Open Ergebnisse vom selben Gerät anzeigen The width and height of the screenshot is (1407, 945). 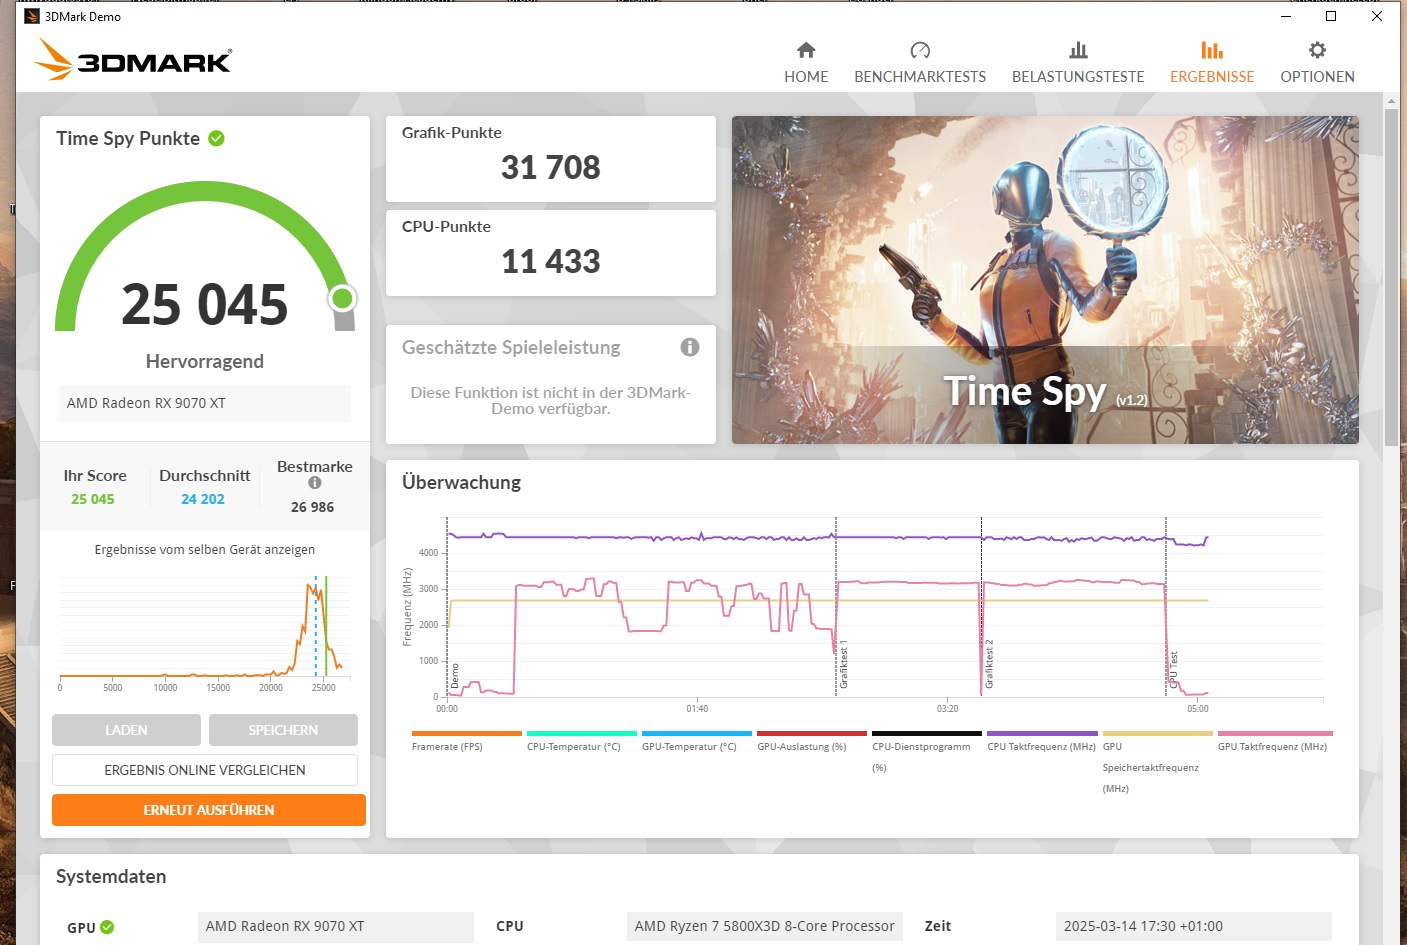pos(204,549)
